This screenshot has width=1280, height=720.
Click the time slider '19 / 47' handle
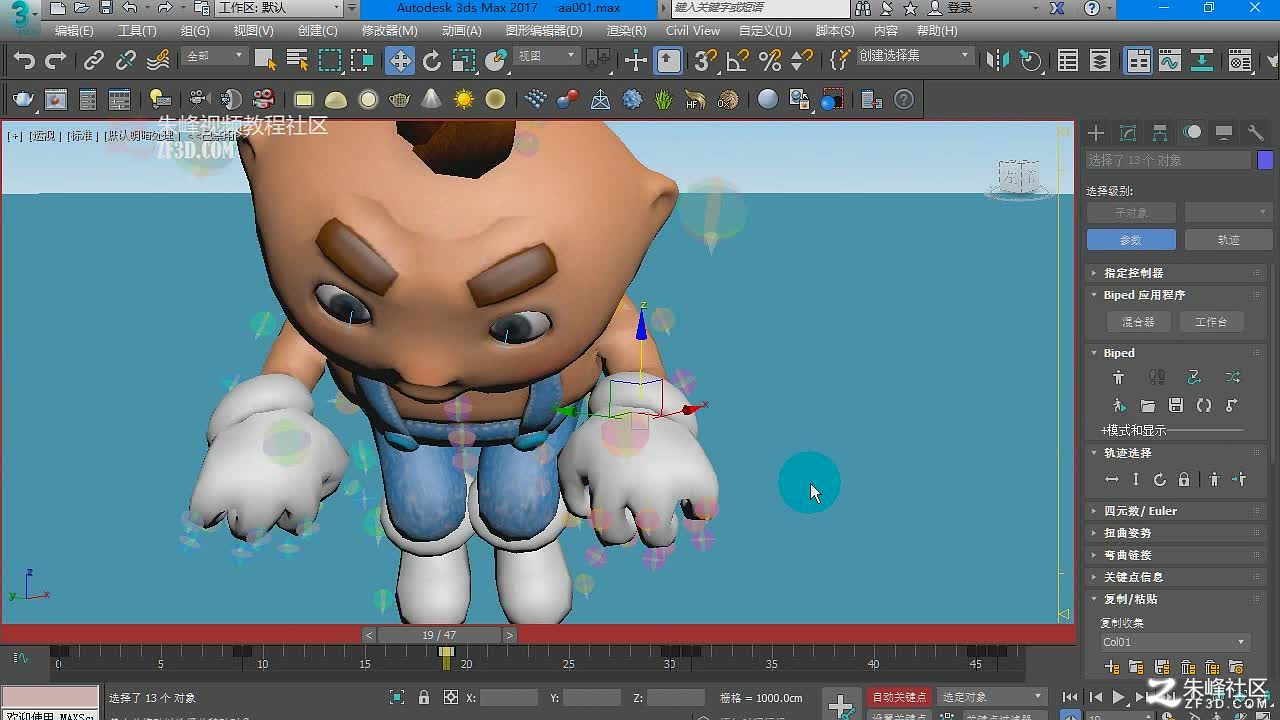pyautogui.click(x=439, y=635)
